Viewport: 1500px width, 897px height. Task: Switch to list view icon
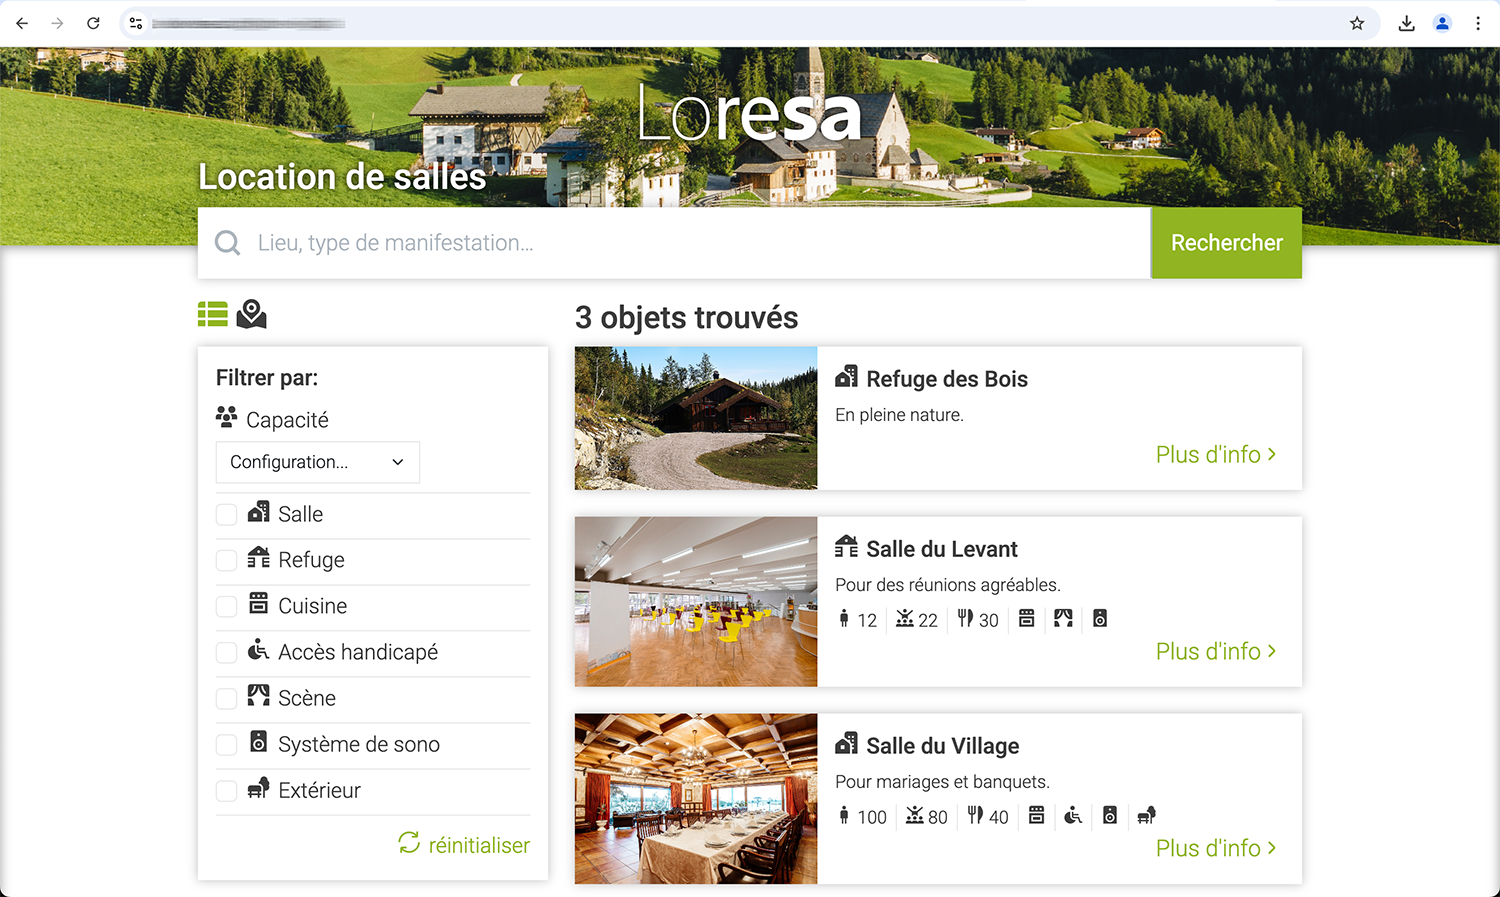pos(212,314)
